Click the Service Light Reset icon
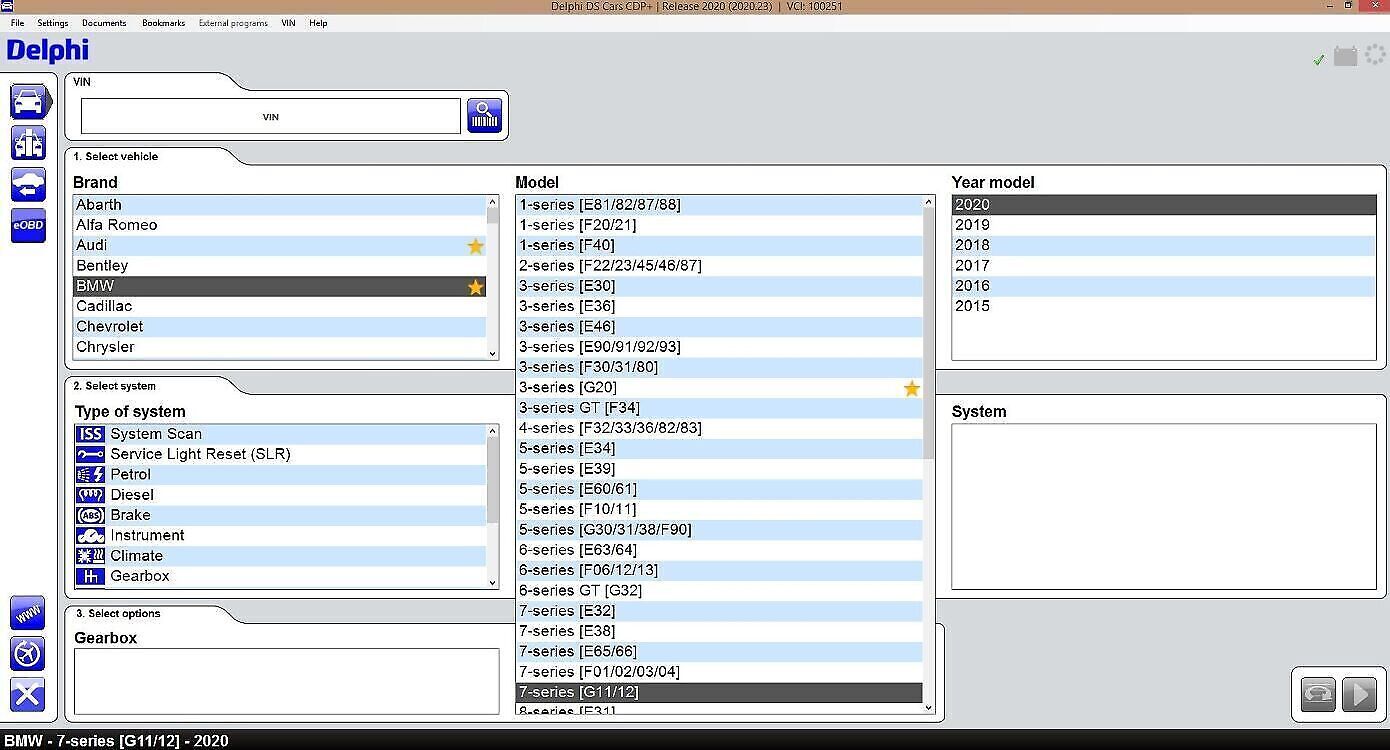 90,454
